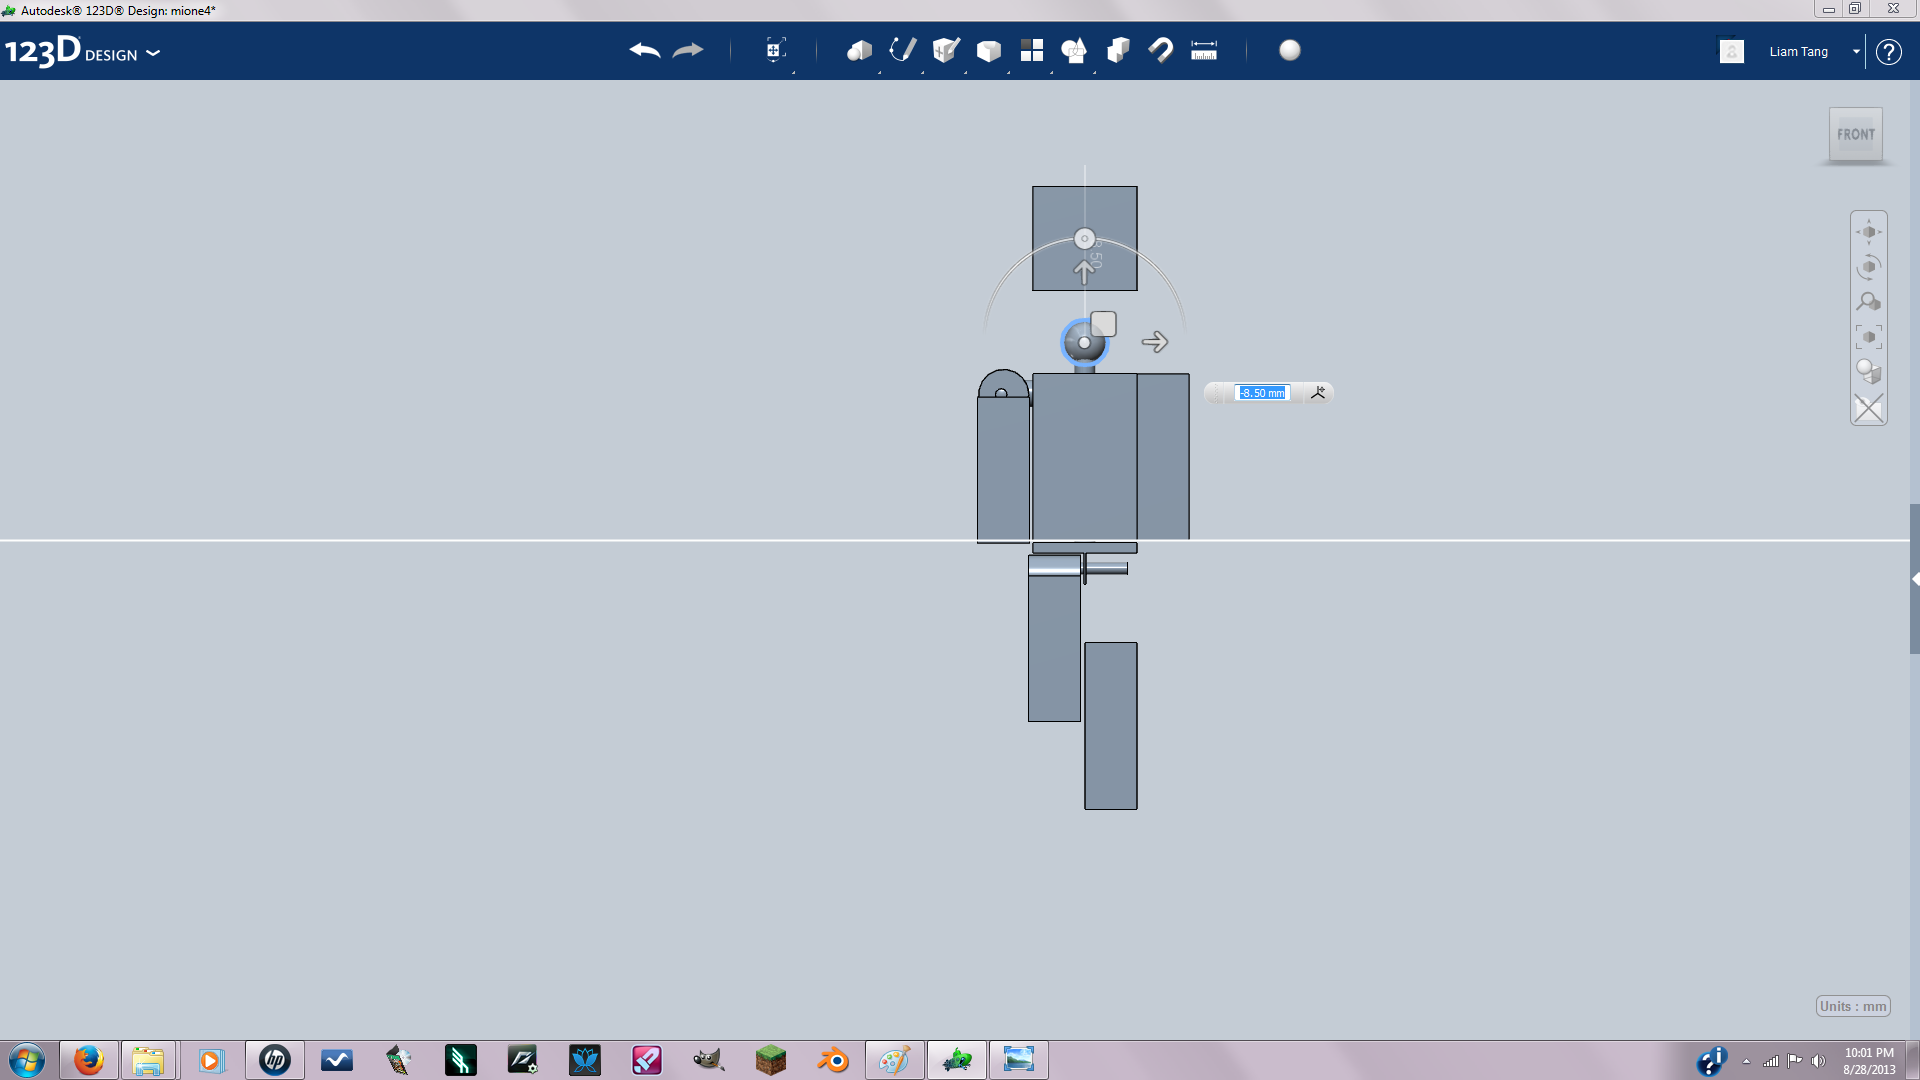The height and width of the screenshot is (1080, 1920).
Task: Redo the last undone action
Action: point(688,50)
